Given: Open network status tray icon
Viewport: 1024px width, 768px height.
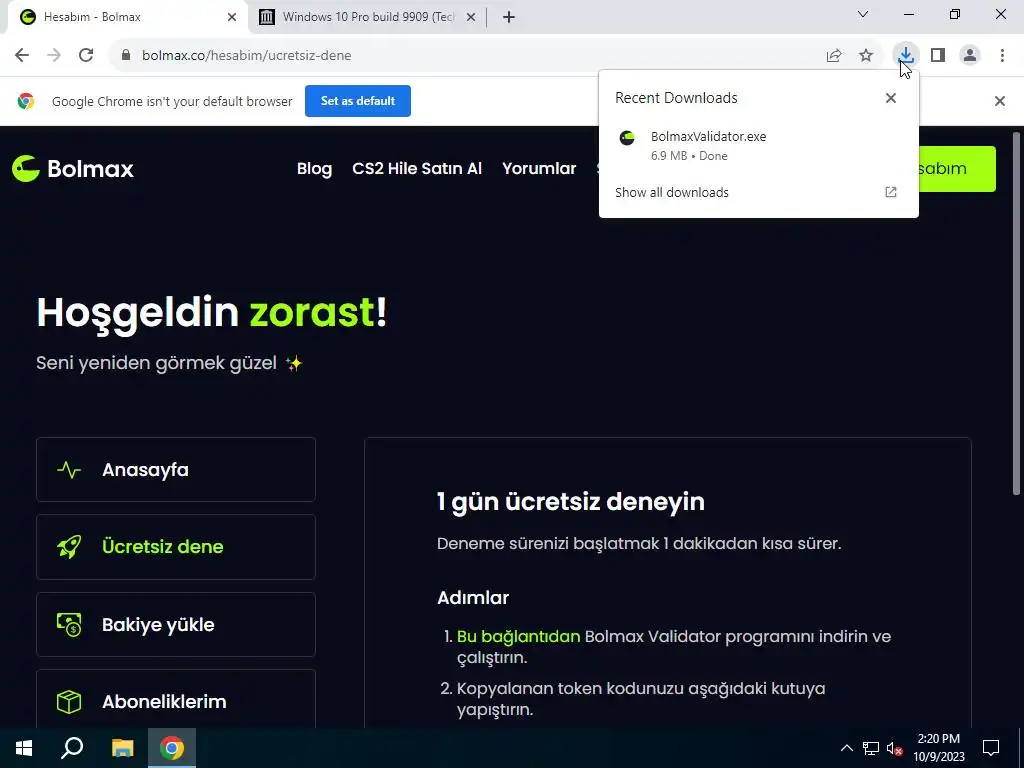Looking at the screenshot, I should (871, 748).
